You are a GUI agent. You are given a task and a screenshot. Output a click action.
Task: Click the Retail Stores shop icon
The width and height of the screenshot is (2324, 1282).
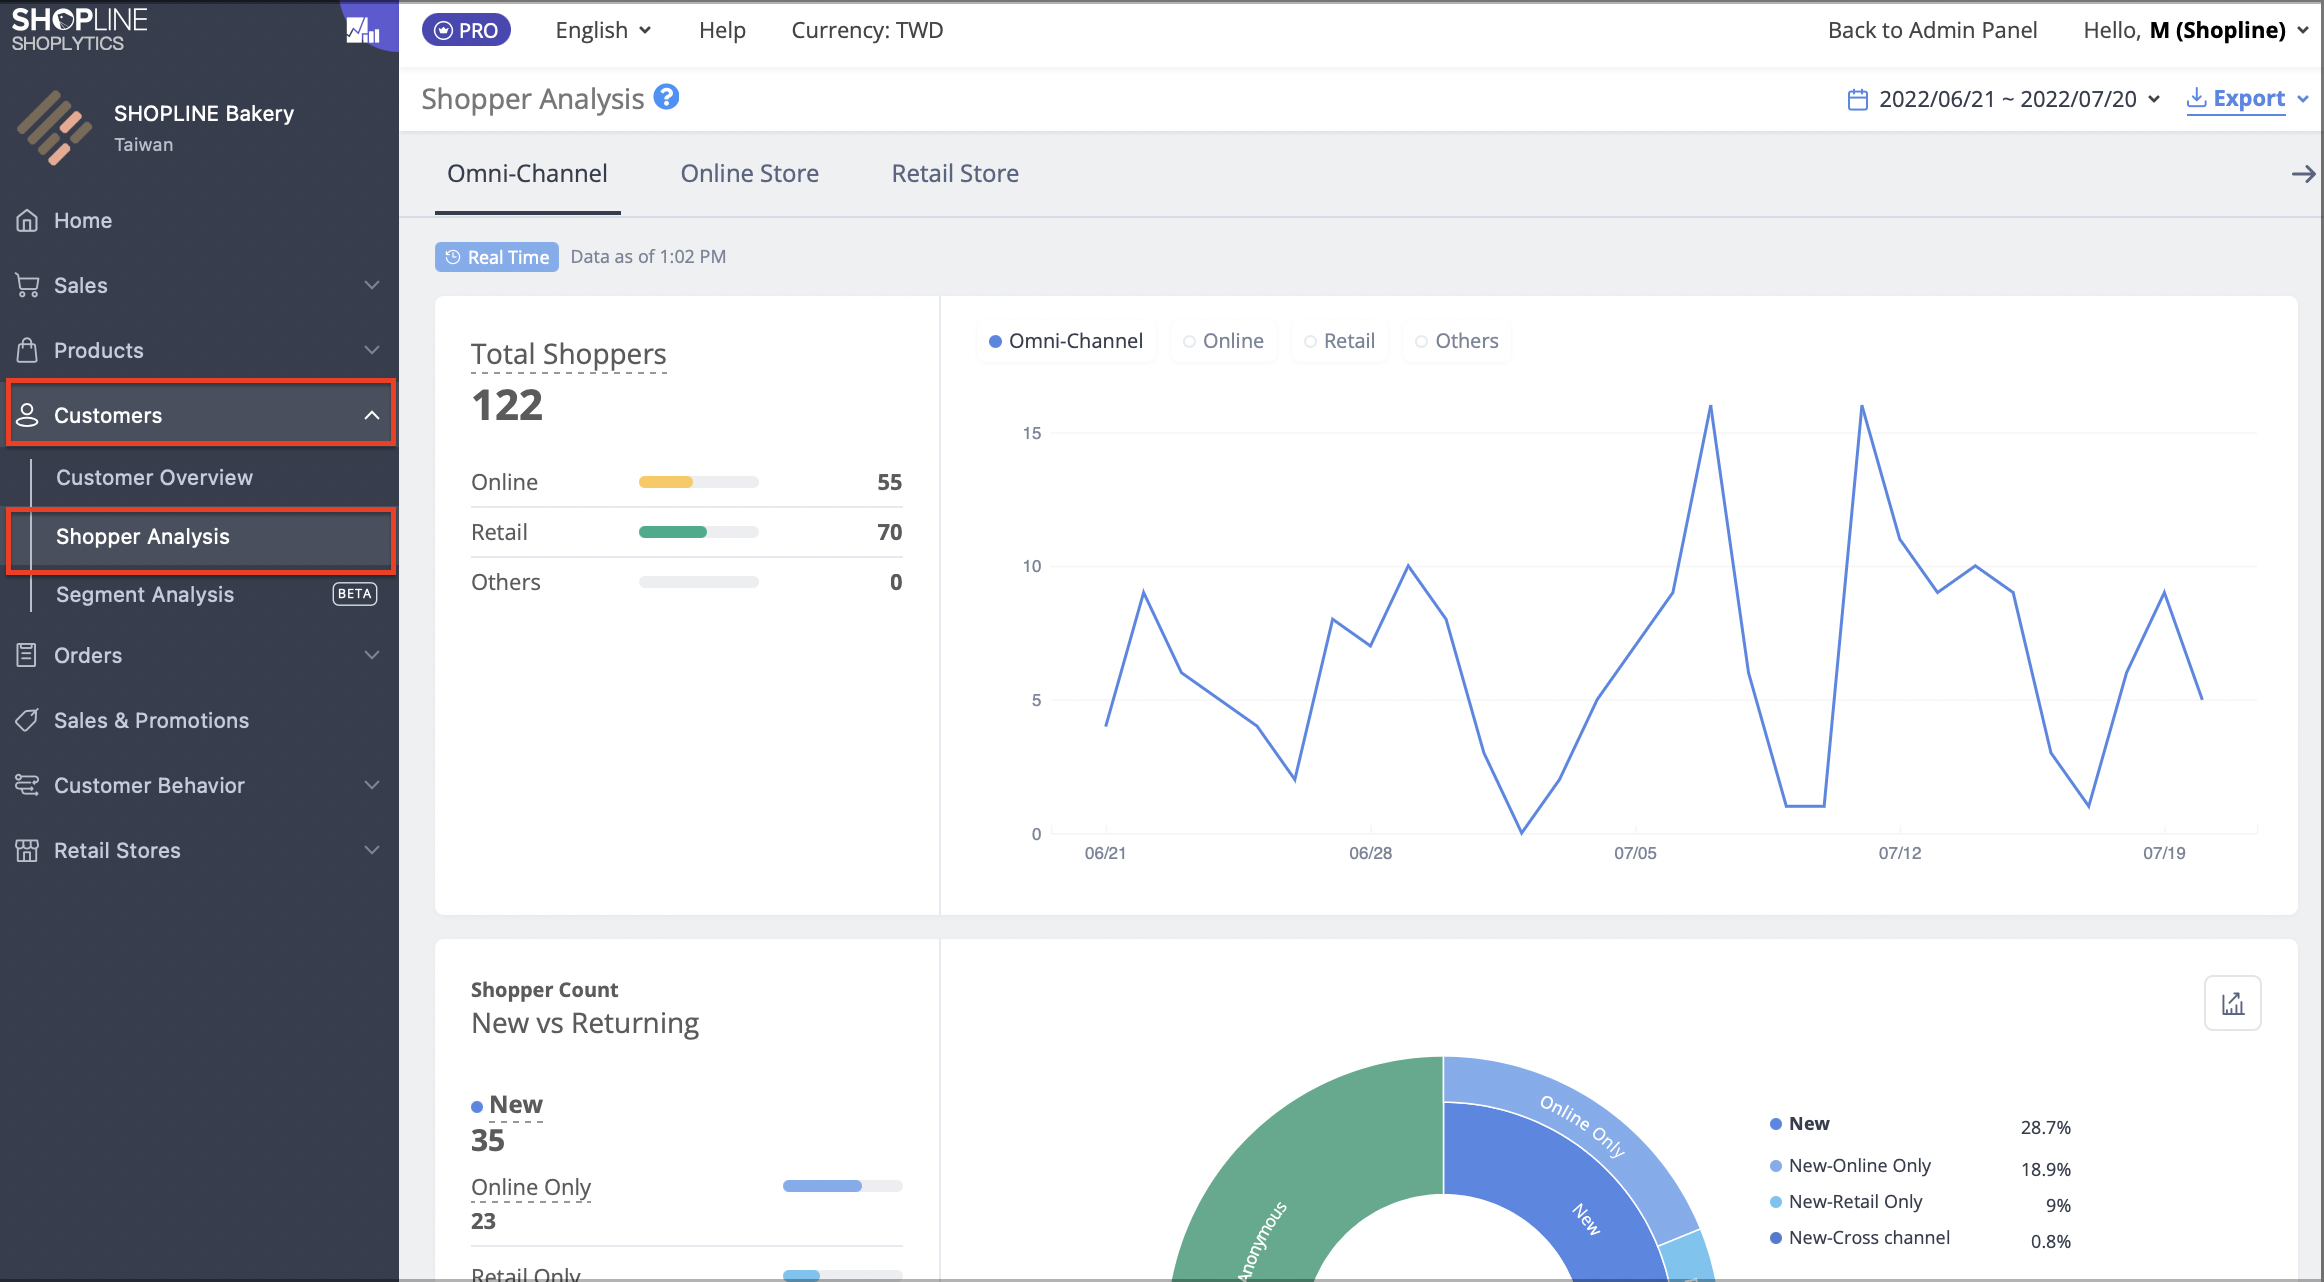[27, 850]
